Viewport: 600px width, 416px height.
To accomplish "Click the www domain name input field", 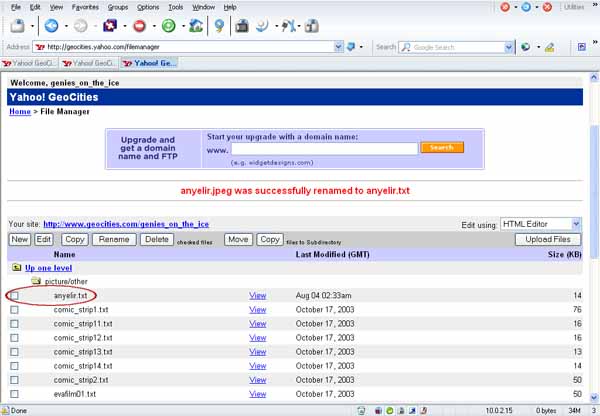I will tap(324, 148).
